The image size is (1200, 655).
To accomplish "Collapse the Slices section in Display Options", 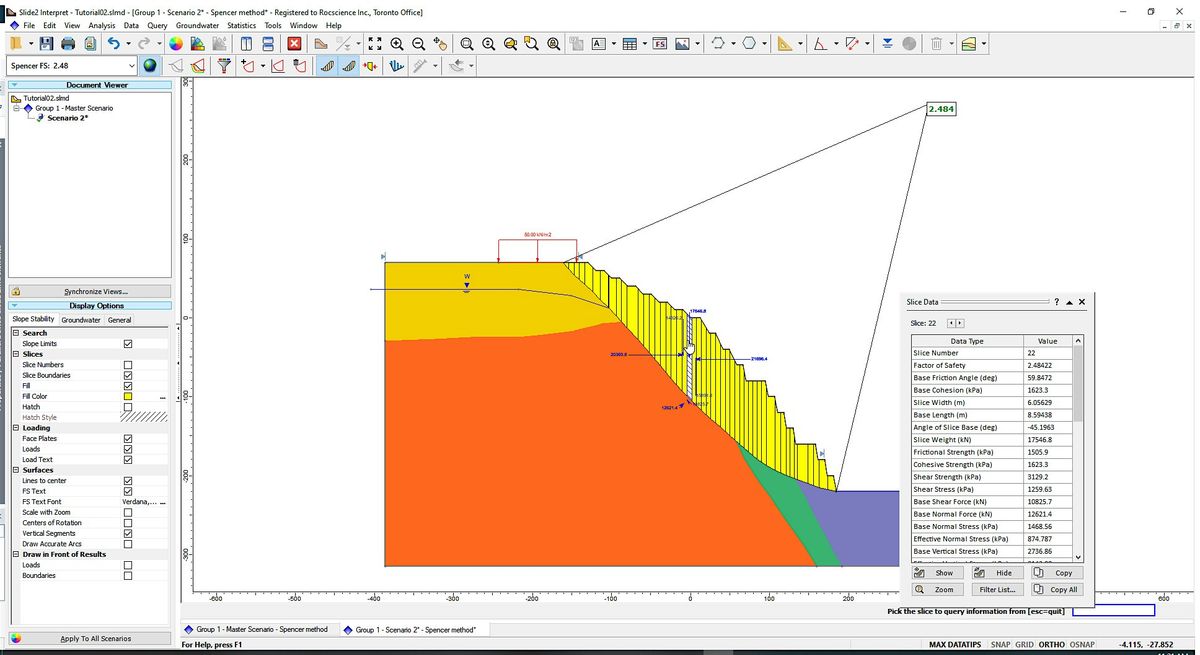I will pyautogui.click(x=16, y=354).
